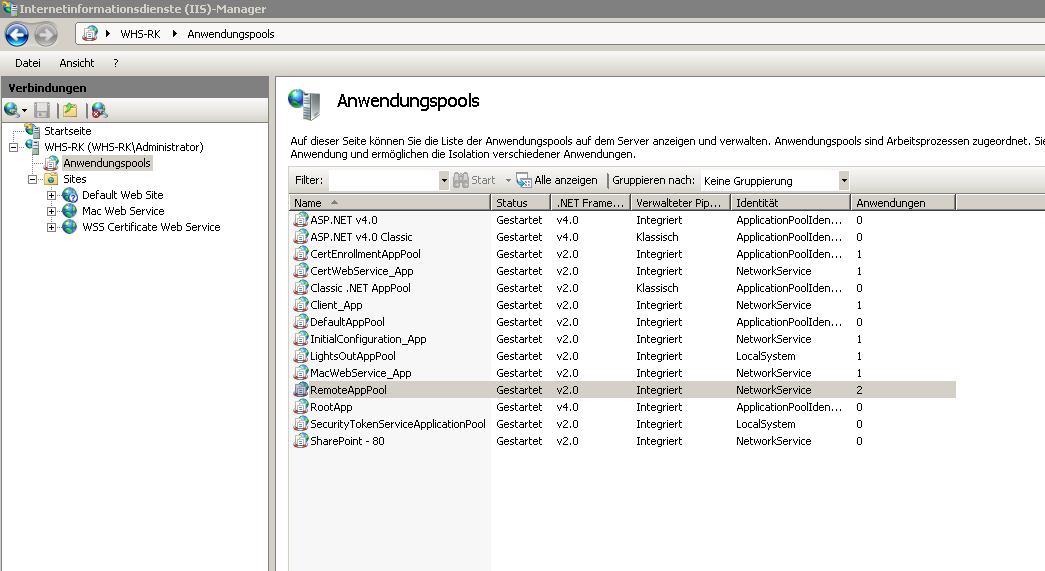Open the connect-to-server globe icon

[11, 110]
